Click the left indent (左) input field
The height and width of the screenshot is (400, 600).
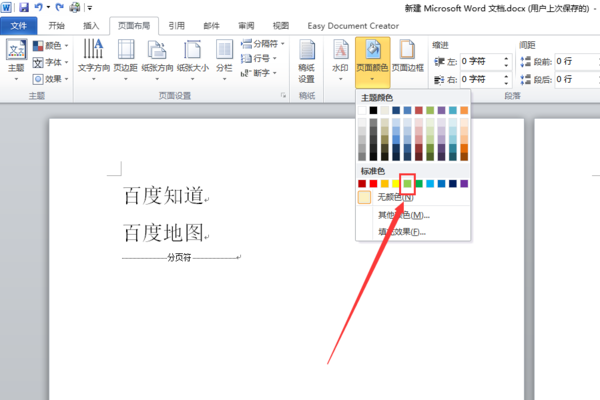tap(485, 62)
